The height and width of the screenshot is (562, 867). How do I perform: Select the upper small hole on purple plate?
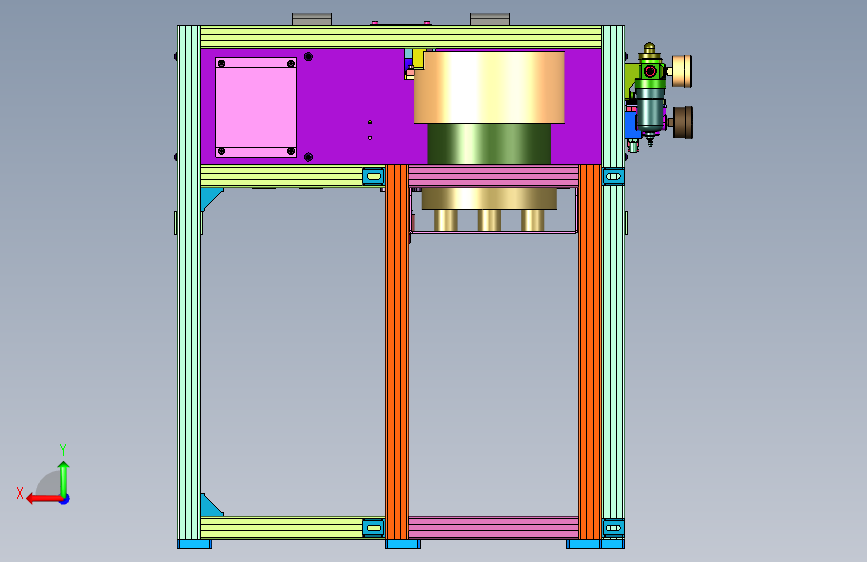[x=370, y=122]
